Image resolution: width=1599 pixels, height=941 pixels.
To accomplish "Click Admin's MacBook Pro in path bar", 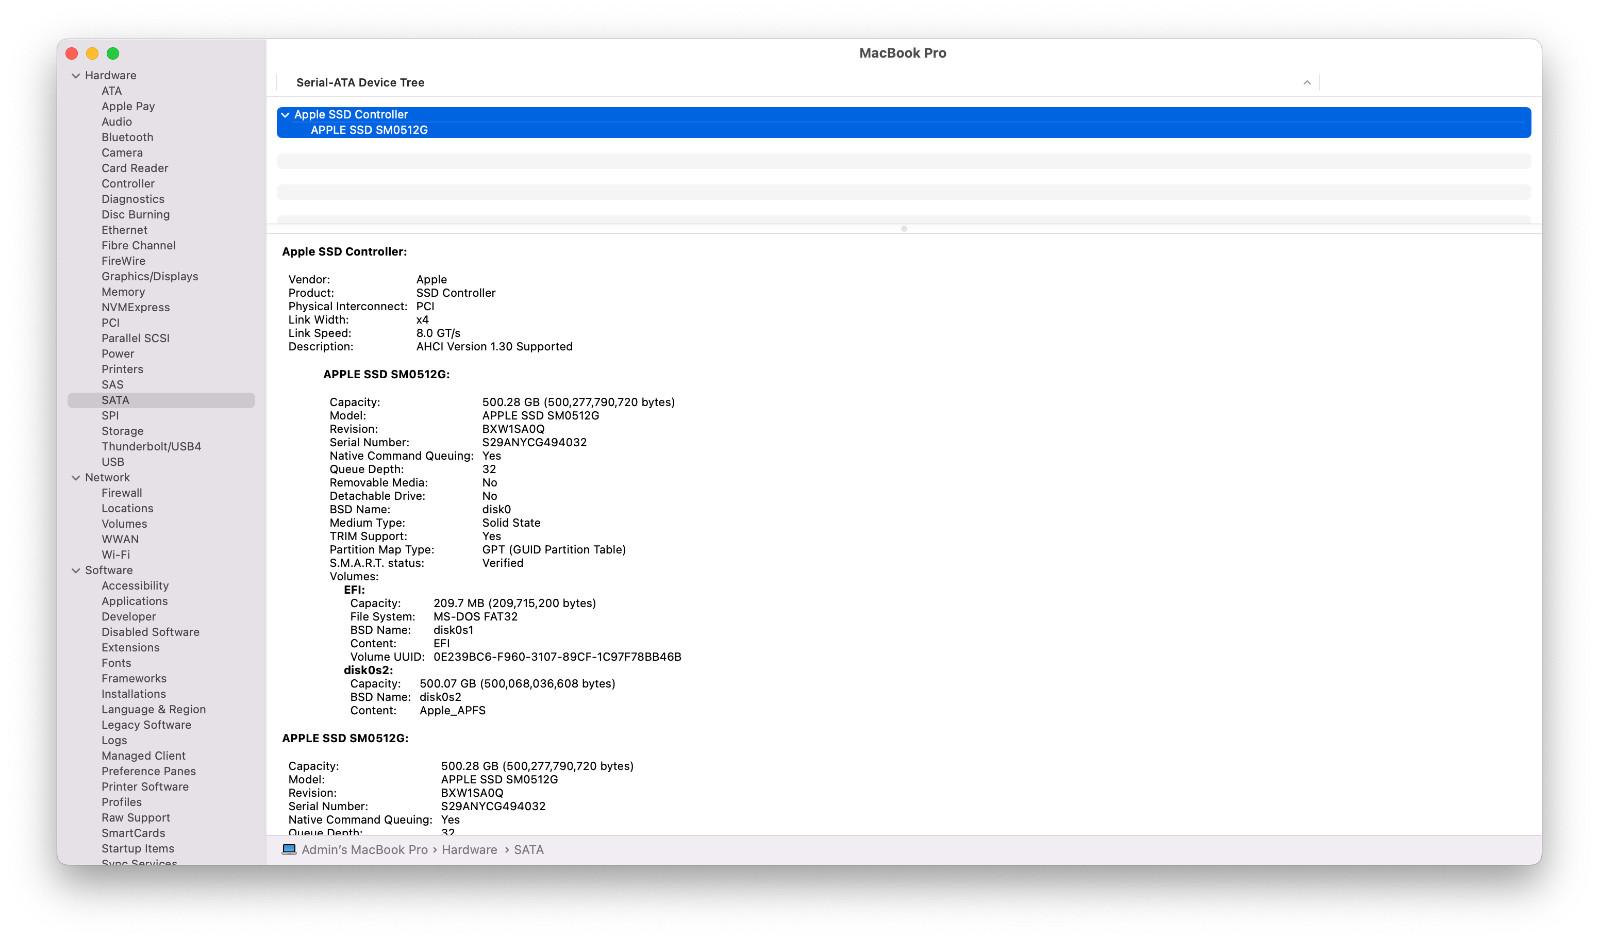I will point(364,850).
